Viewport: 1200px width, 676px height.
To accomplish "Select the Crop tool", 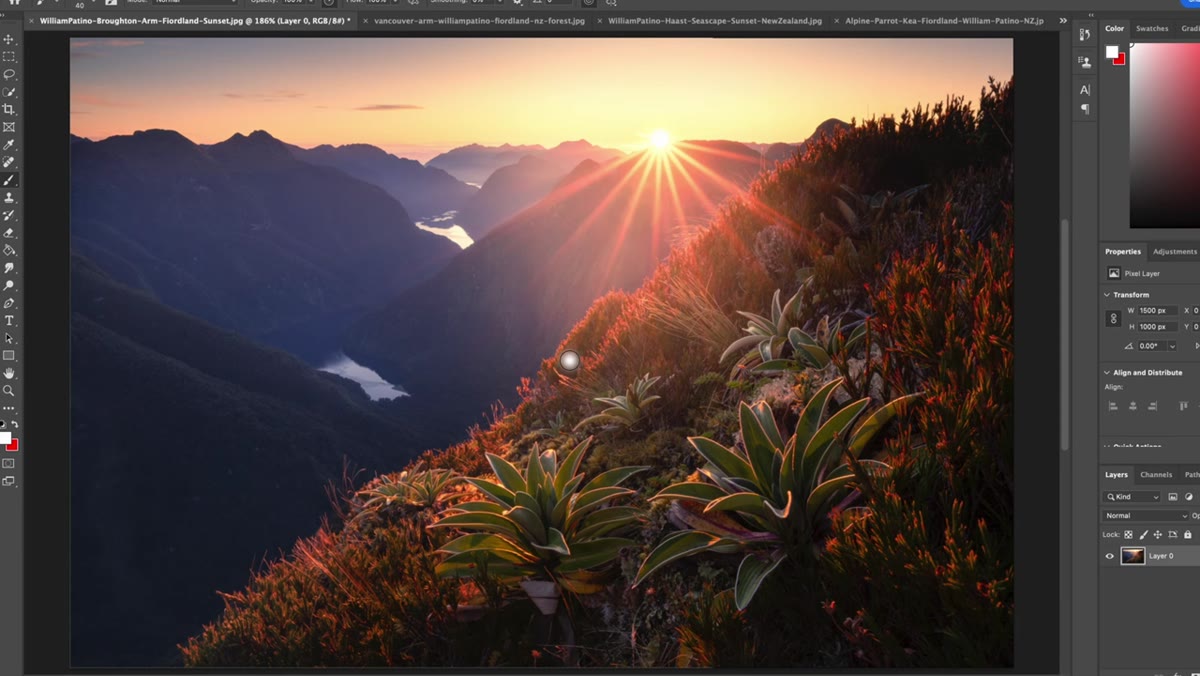I will click(9, 109).
